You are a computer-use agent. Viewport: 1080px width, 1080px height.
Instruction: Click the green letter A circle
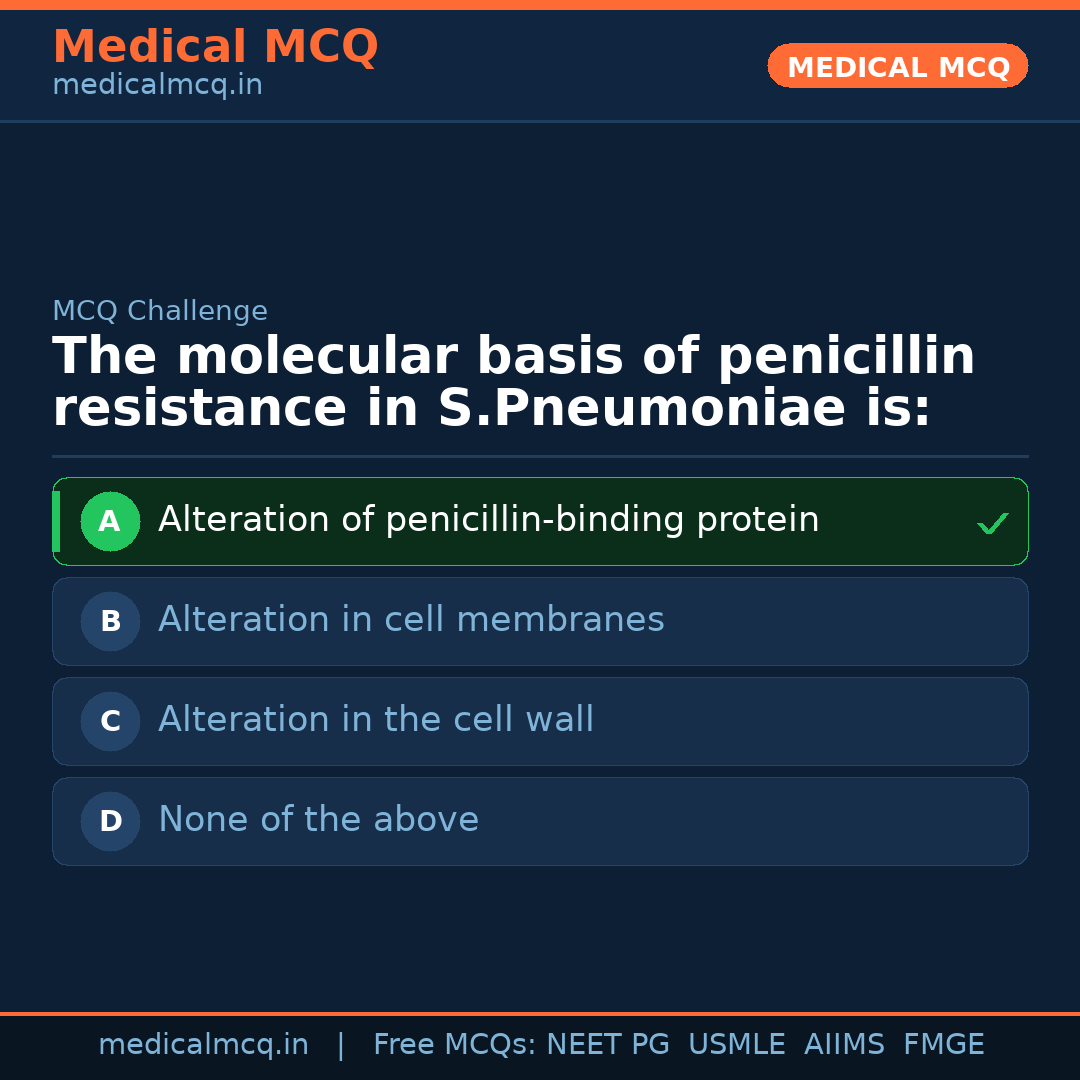[x=110, y=521]
